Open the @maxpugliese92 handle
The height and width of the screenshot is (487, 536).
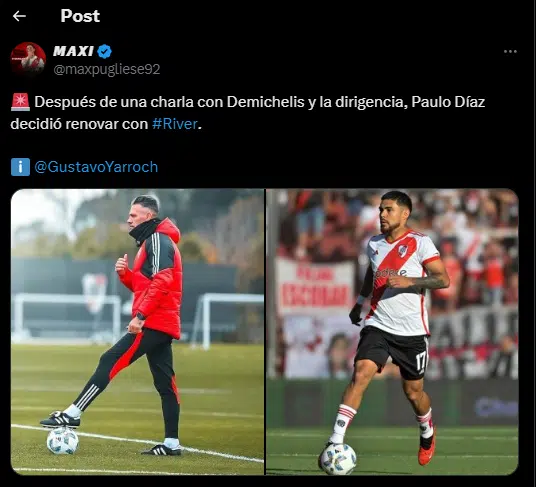click(107, 69)
